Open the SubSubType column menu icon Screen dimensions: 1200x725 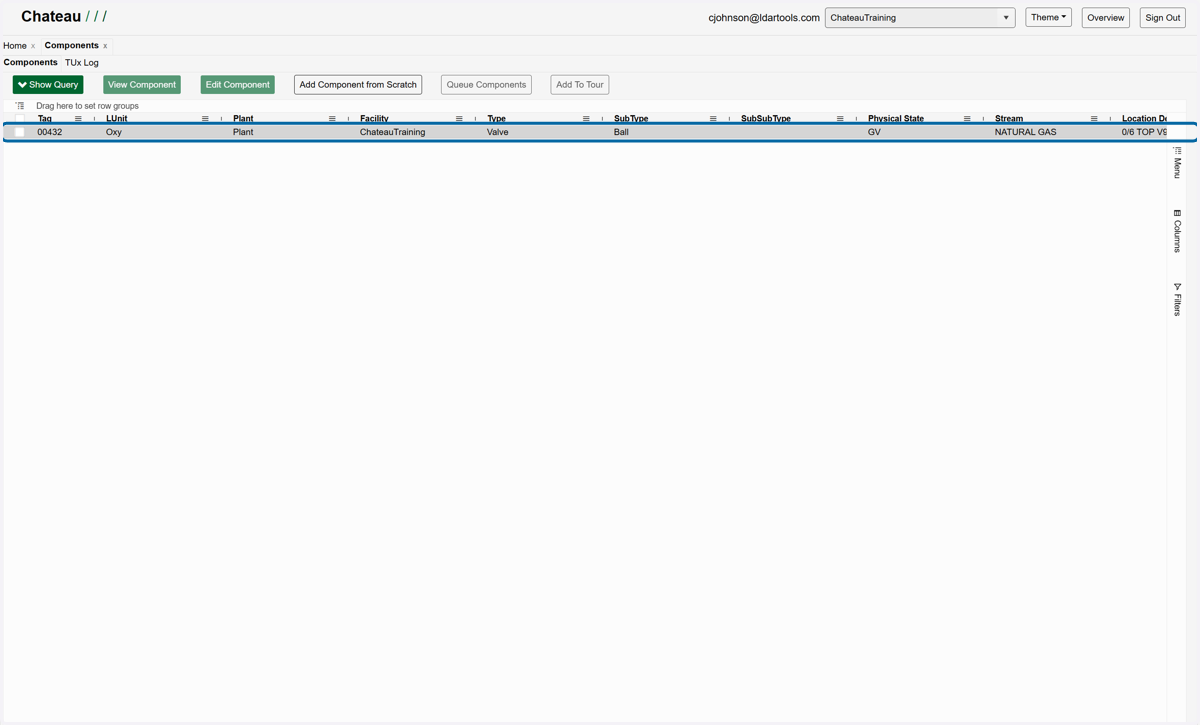point(840,119)
